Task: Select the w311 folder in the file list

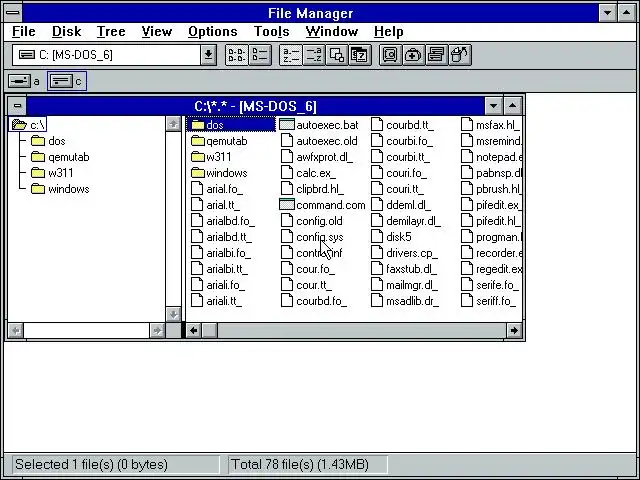Action: pyautogui.click(x=211, y=157)
